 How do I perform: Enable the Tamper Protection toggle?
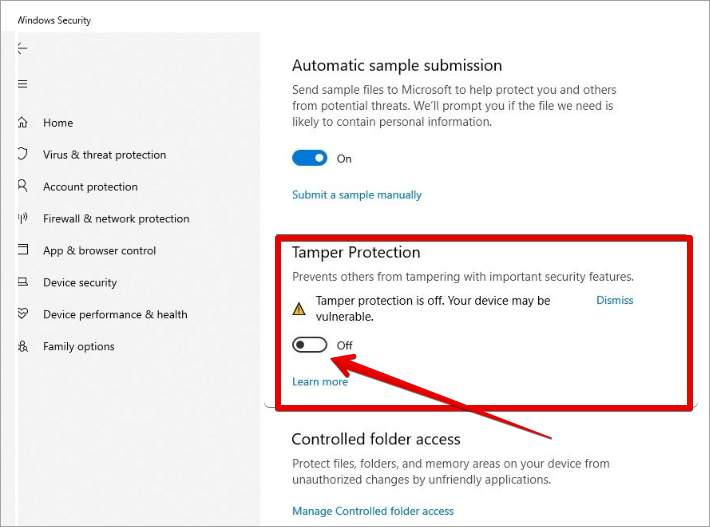tap(310, 345)
